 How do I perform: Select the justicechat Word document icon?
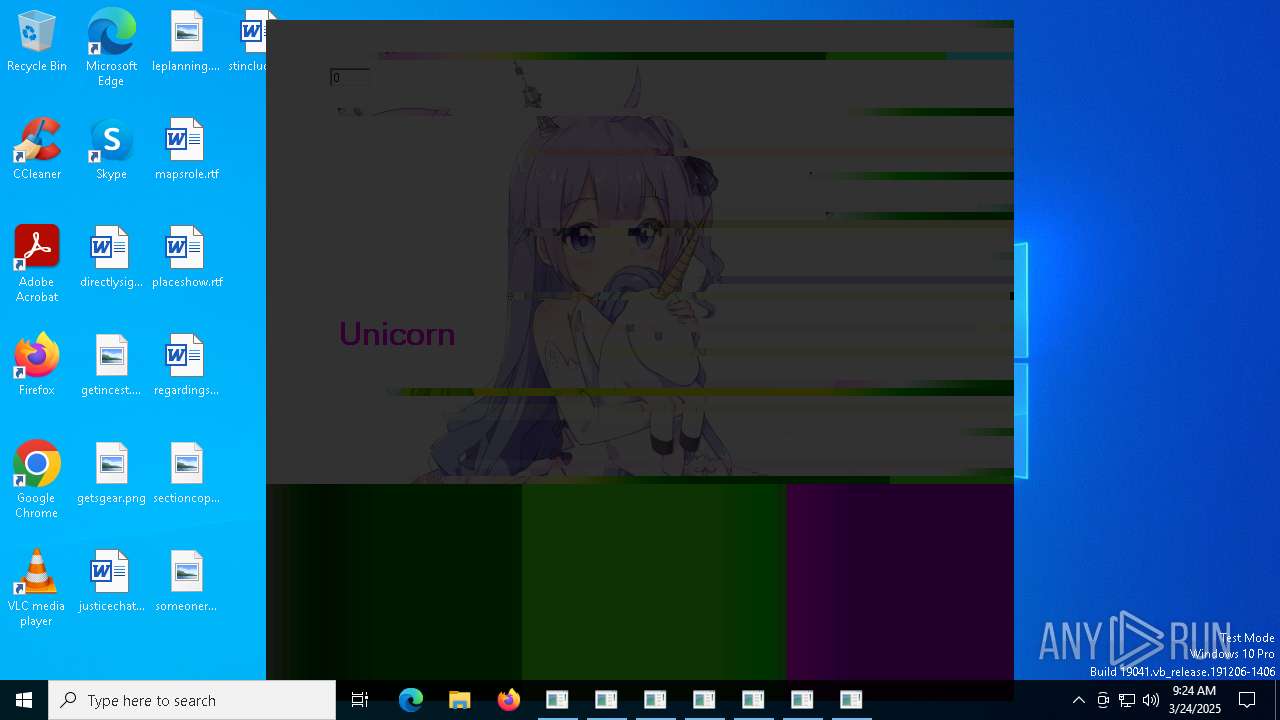pyautogui.click(x=111, y=582)
